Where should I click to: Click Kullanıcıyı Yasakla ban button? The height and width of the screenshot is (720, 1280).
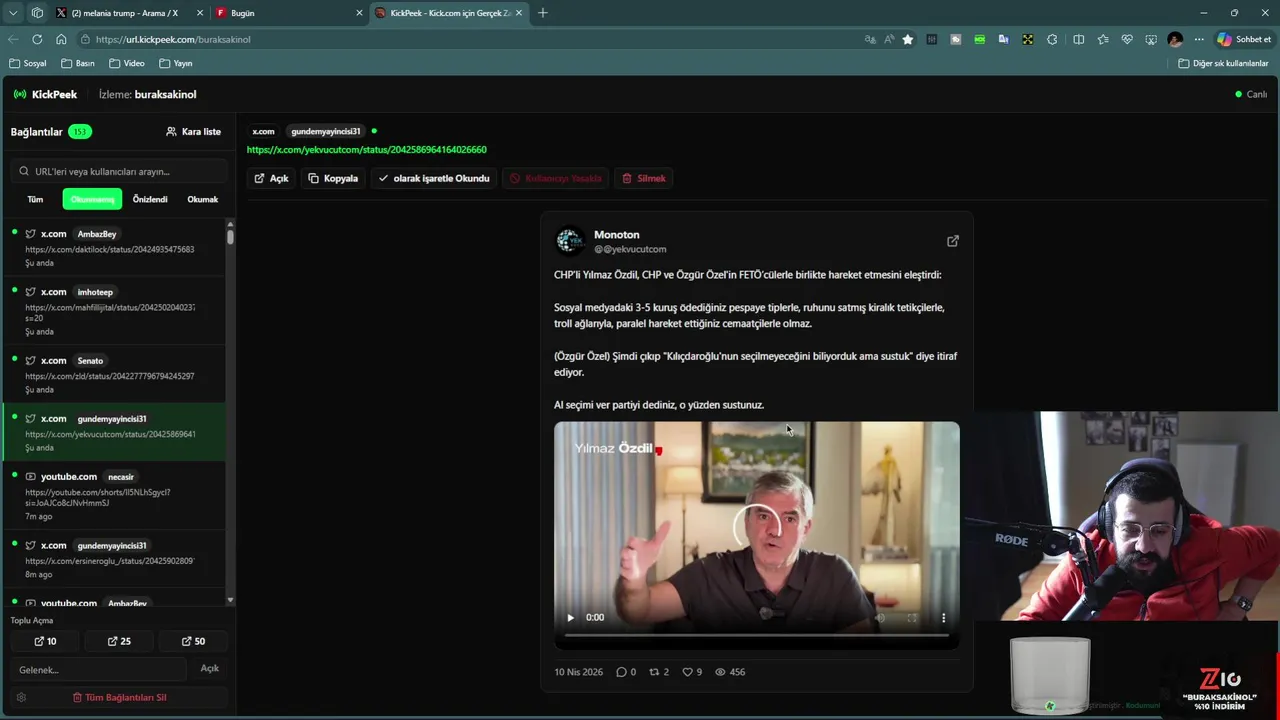pyautogui.click(x=556, y=178)
